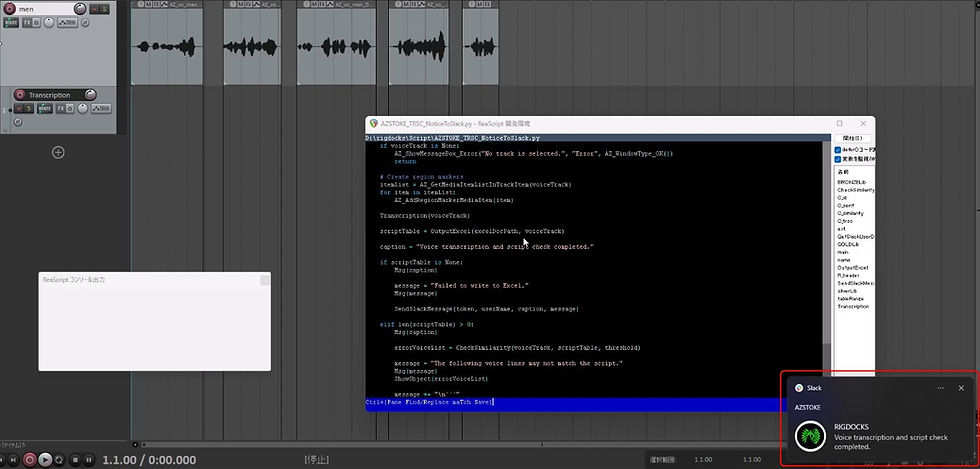Select silverLib in the variable list
This screenshot has height=469, width=980.
click(x=847, y=291)
